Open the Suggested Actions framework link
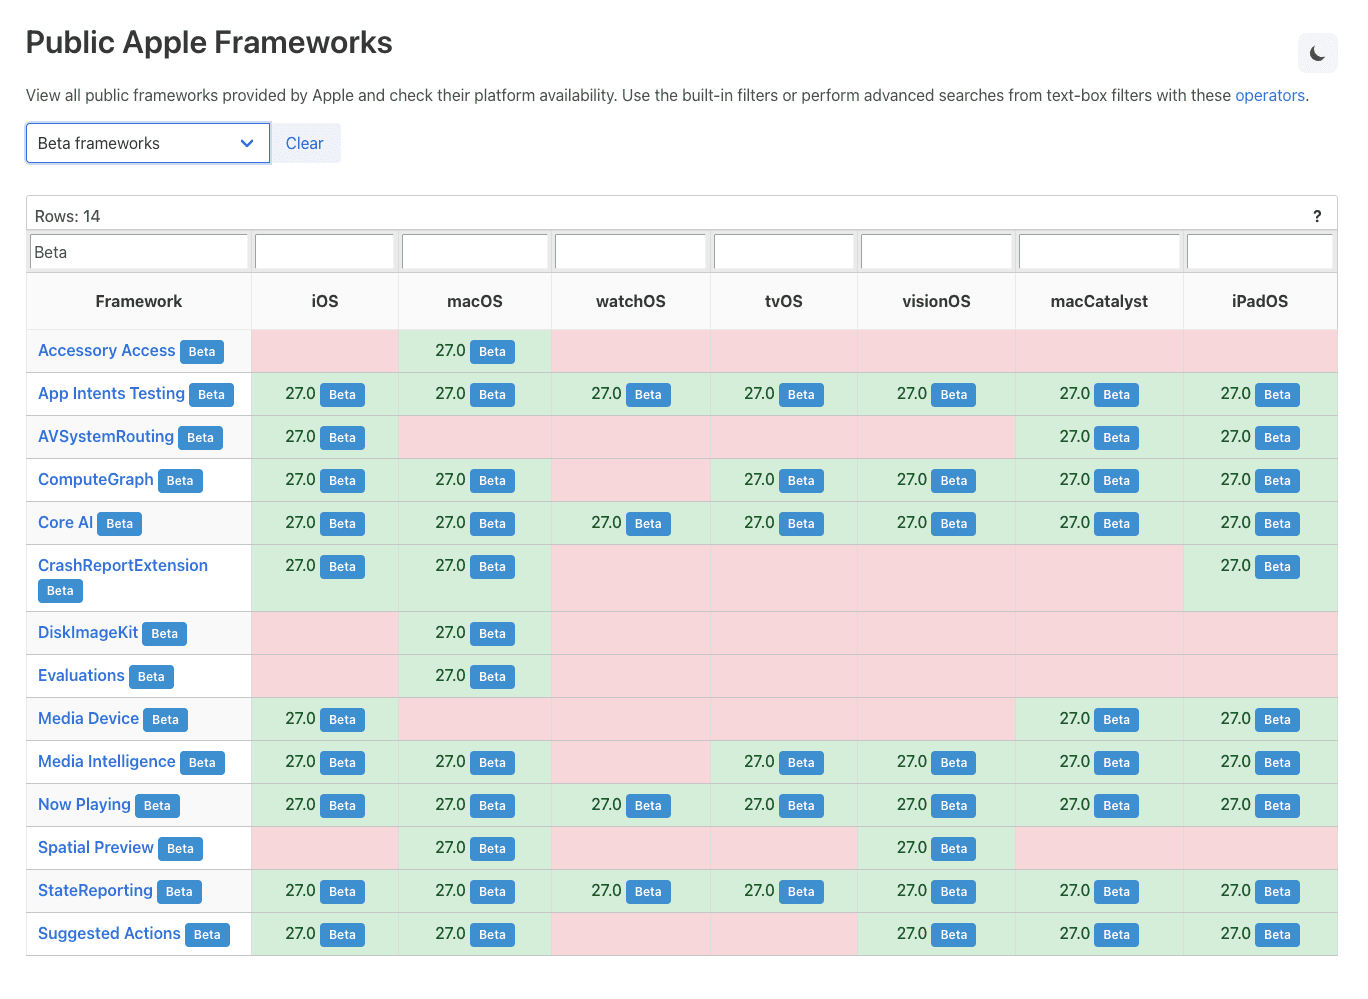The width and height of the screenshot is (1368, 999). click(x=109, y=933)
